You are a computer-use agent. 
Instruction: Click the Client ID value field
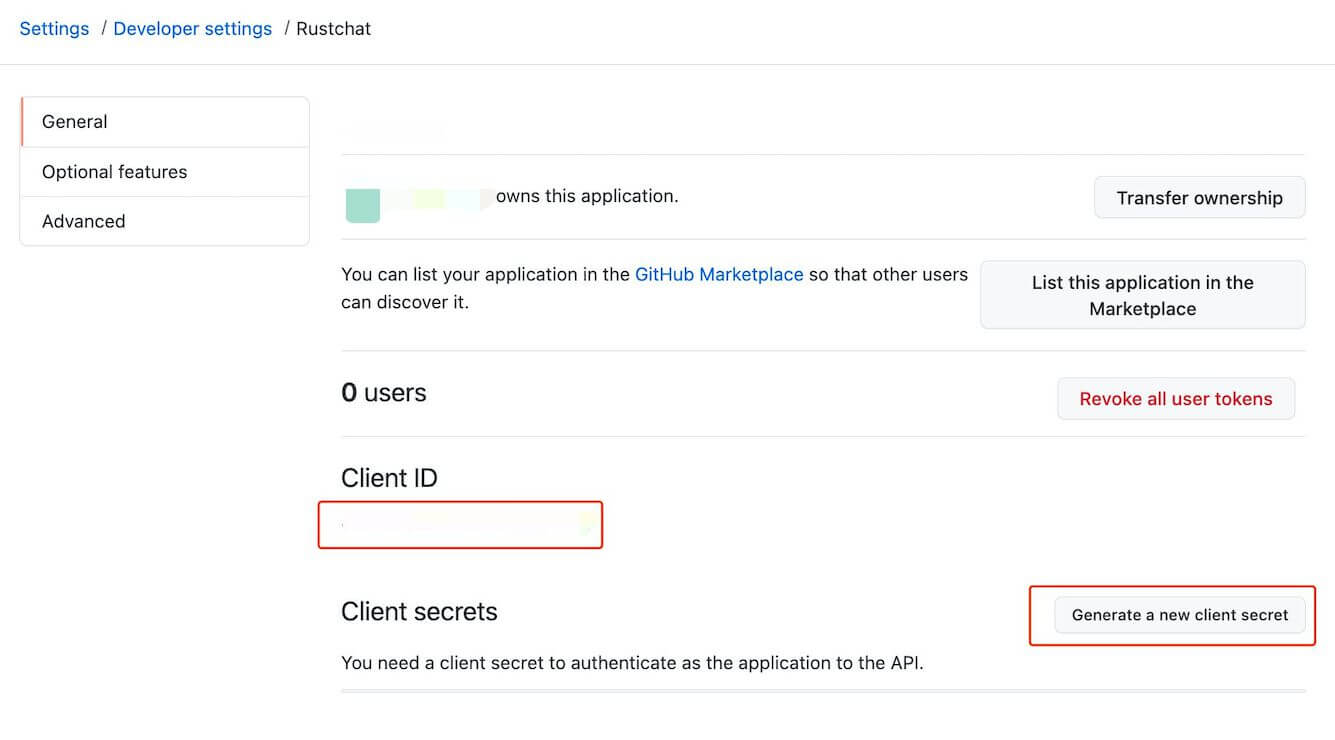pyautogui.click(x=460, y=524)
